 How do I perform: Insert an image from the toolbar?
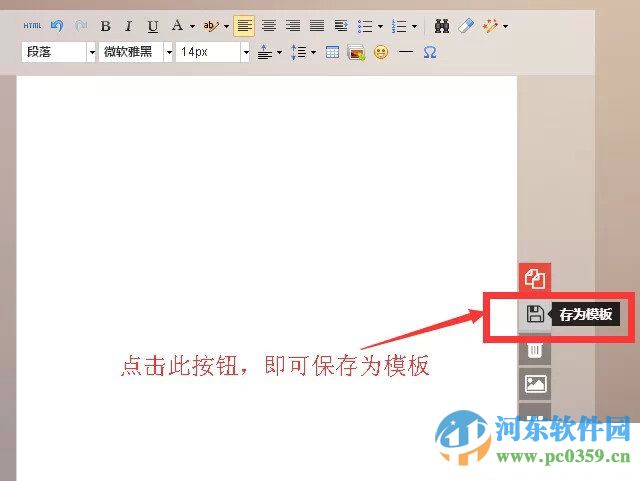356,53
